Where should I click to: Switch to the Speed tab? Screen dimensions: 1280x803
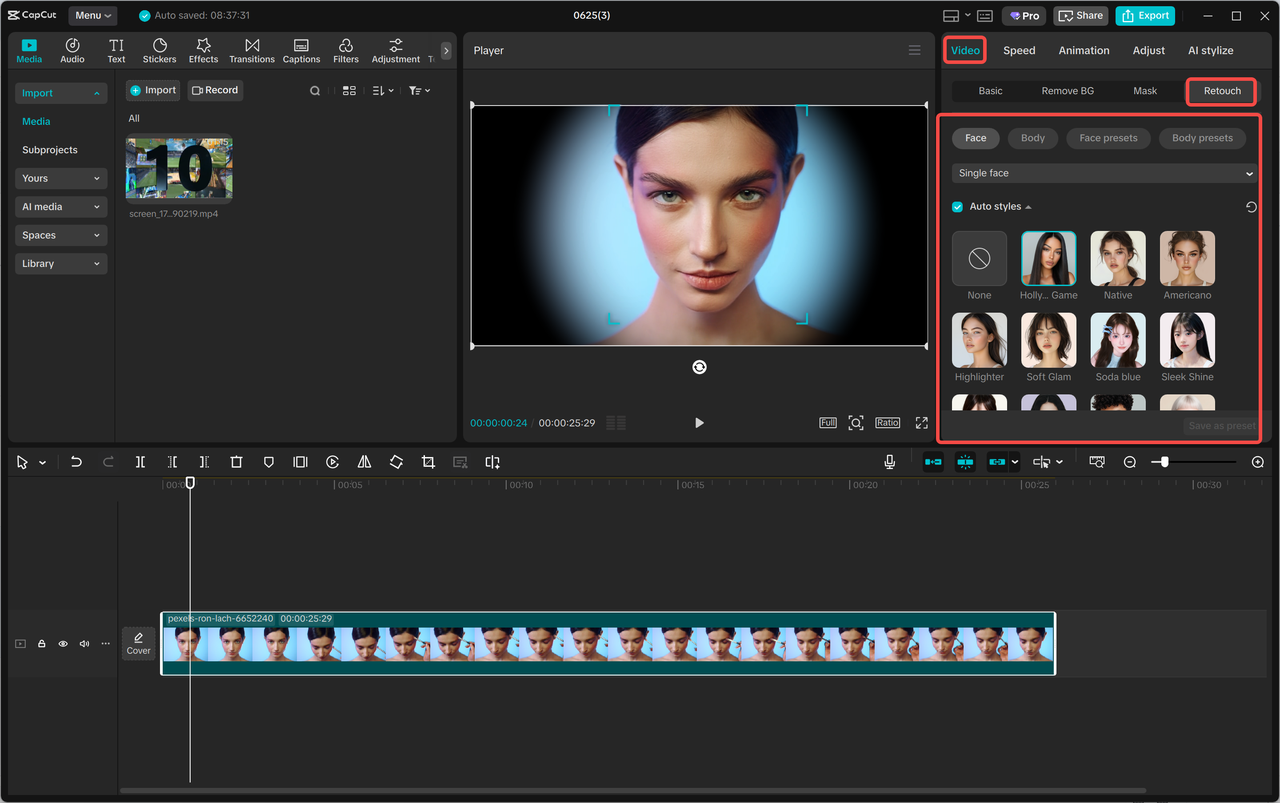click(1019, 50)
